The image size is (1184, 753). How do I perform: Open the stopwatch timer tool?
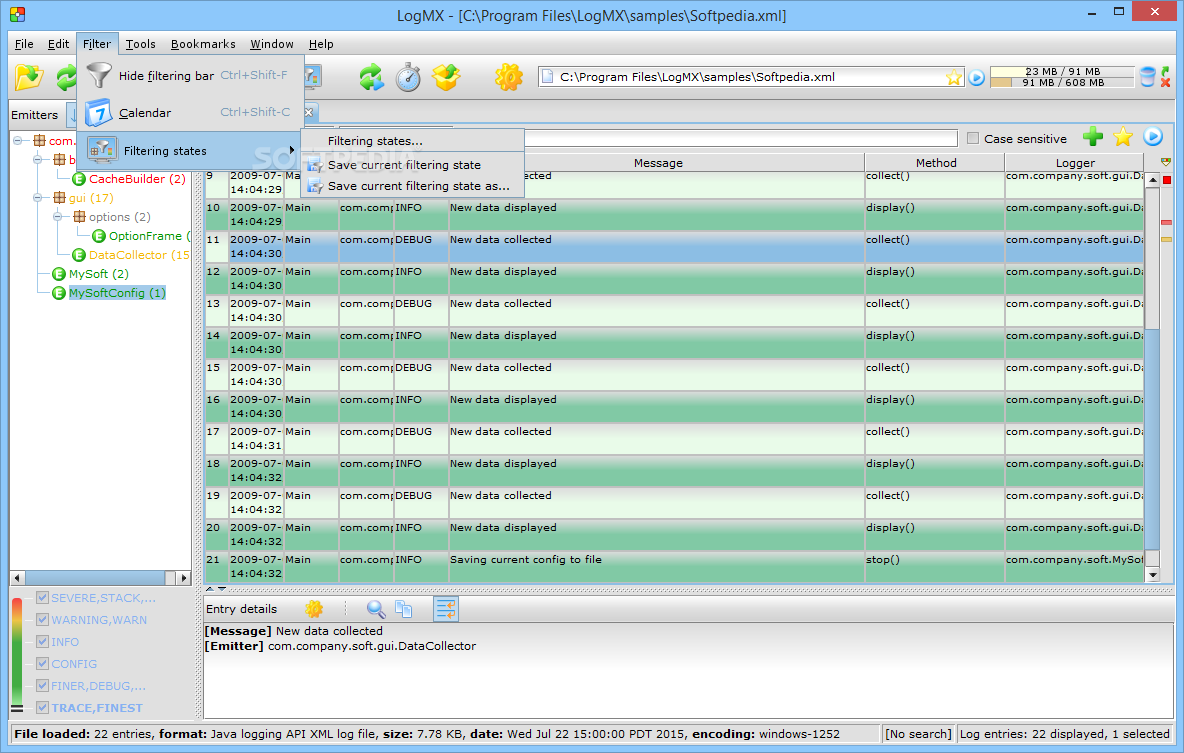tap(408, 77)
